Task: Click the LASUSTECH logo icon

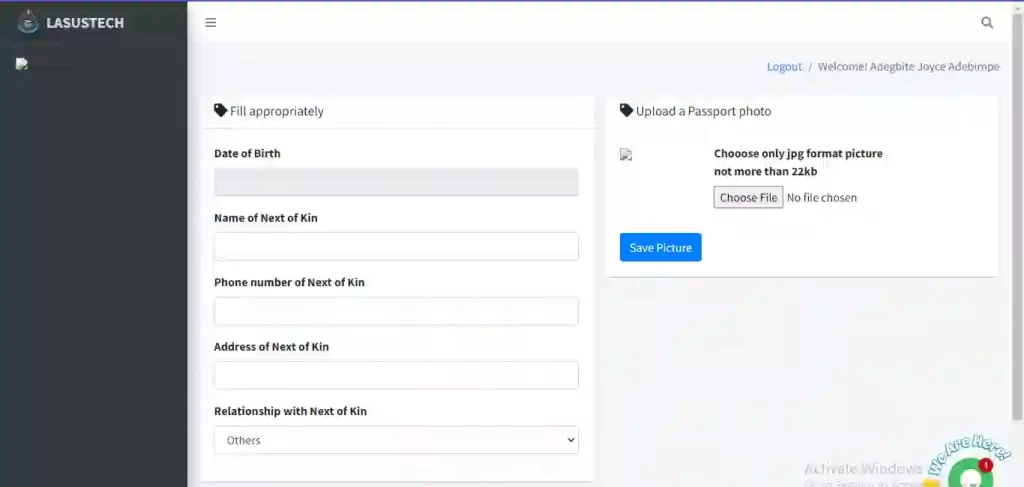Action: pyautogui.click(x=27, y=23)
